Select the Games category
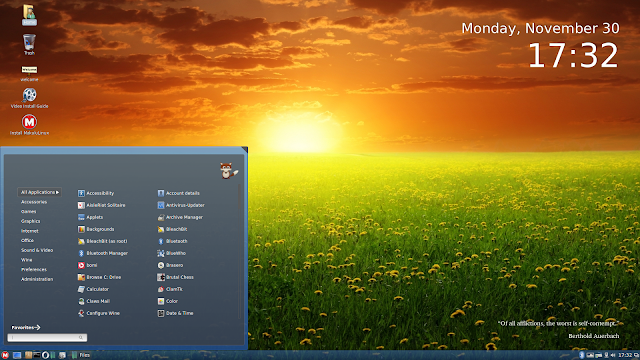 (29, 211)
